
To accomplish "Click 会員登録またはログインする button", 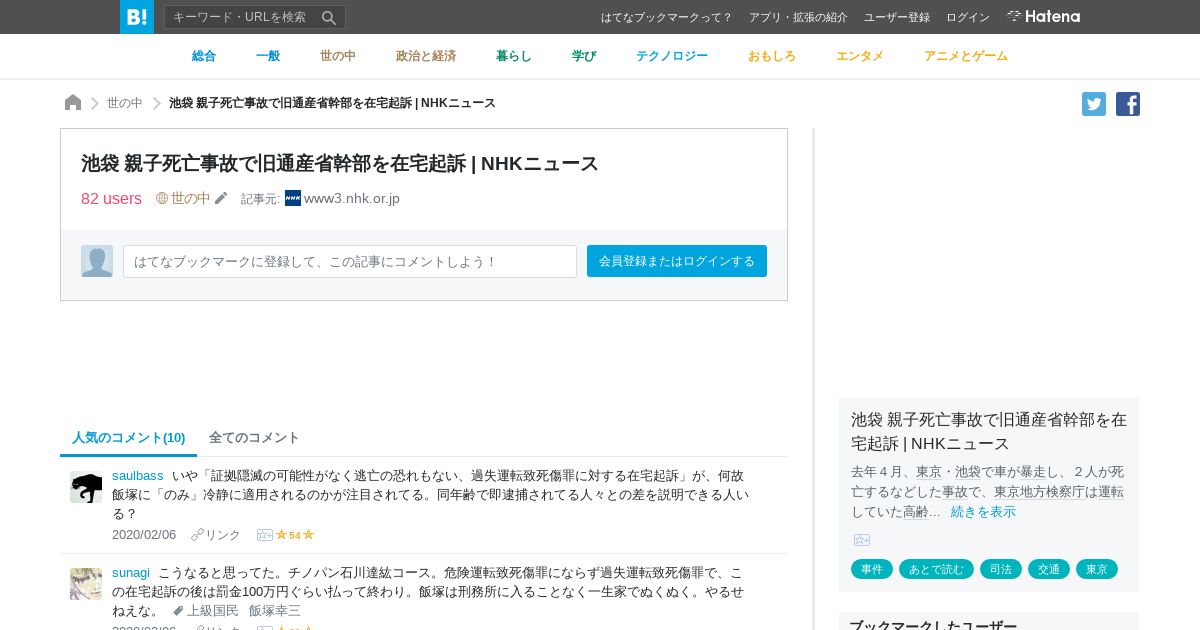I will 677,261.
